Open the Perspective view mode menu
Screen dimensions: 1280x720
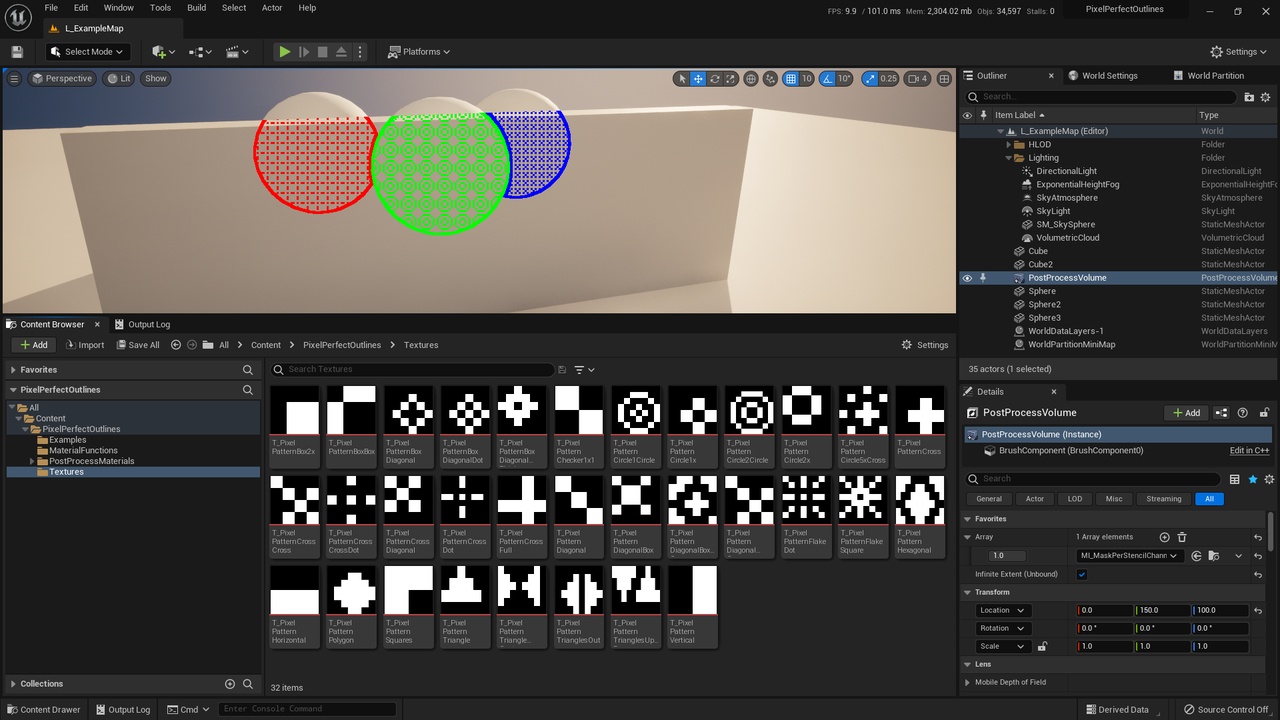point(62,78)
